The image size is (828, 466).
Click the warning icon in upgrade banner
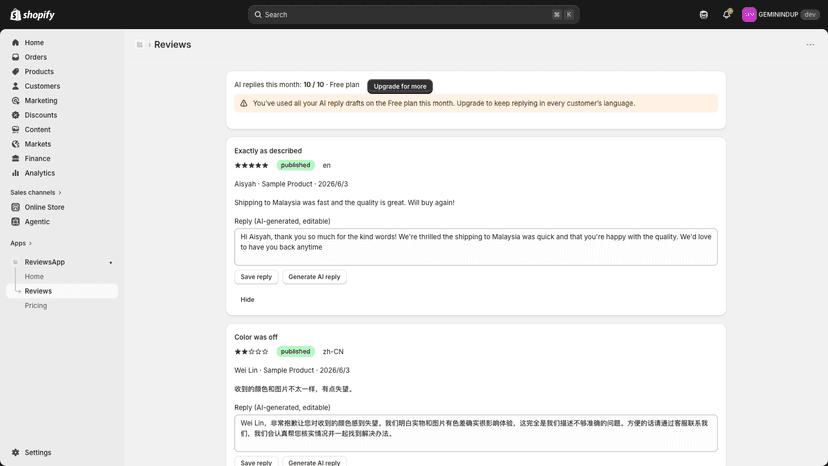pyautogui.click(x=243, y=104)
